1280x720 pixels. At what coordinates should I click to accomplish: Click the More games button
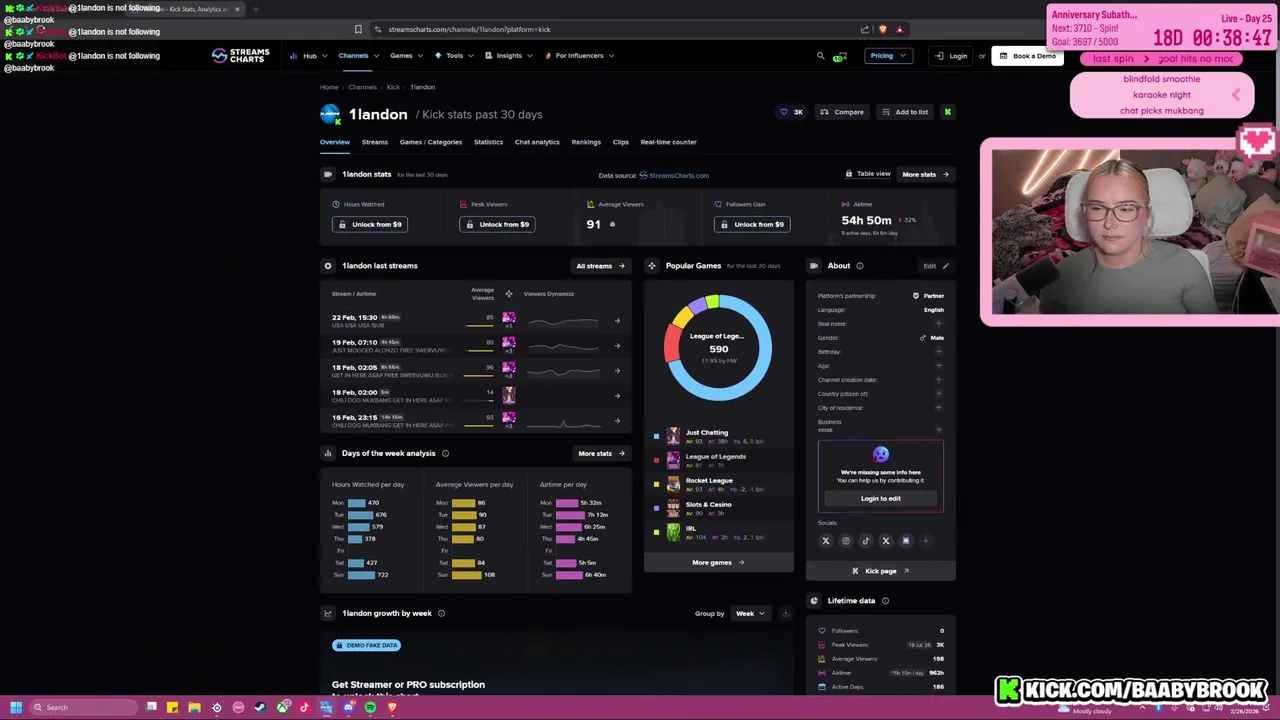tap(718, 562)
